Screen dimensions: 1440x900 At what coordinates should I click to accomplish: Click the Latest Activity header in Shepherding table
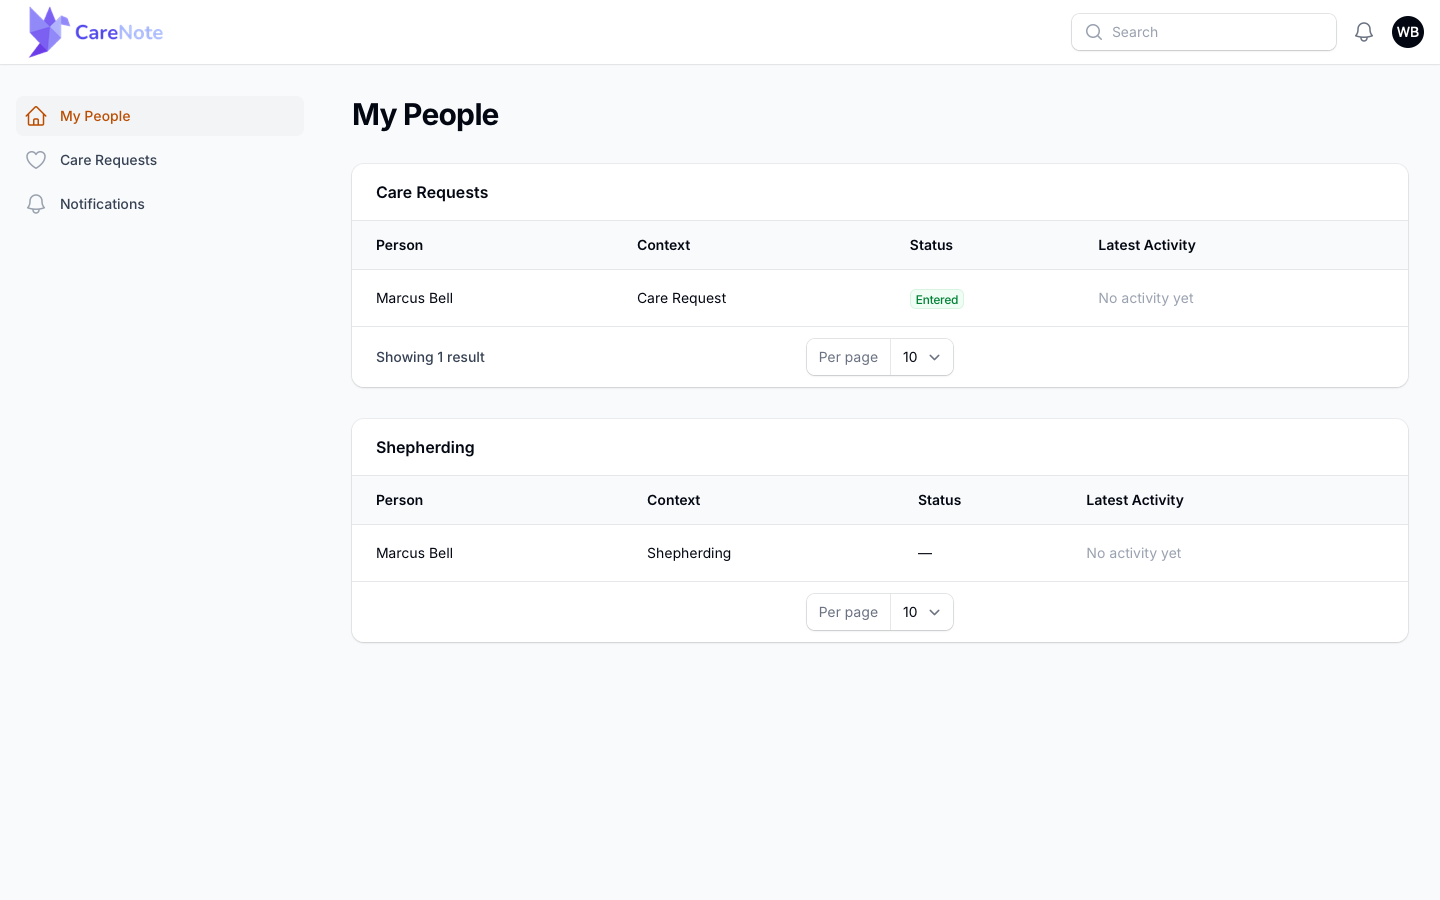click(1134, 500)
